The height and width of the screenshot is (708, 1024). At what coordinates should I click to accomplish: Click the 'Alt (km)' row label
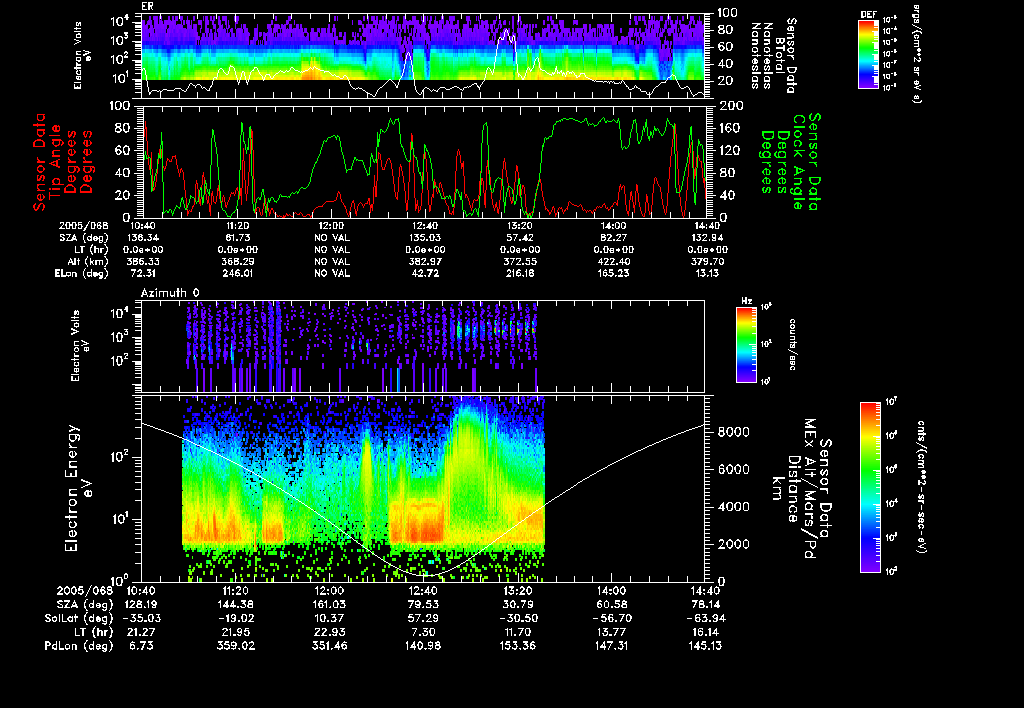point(85,262)
